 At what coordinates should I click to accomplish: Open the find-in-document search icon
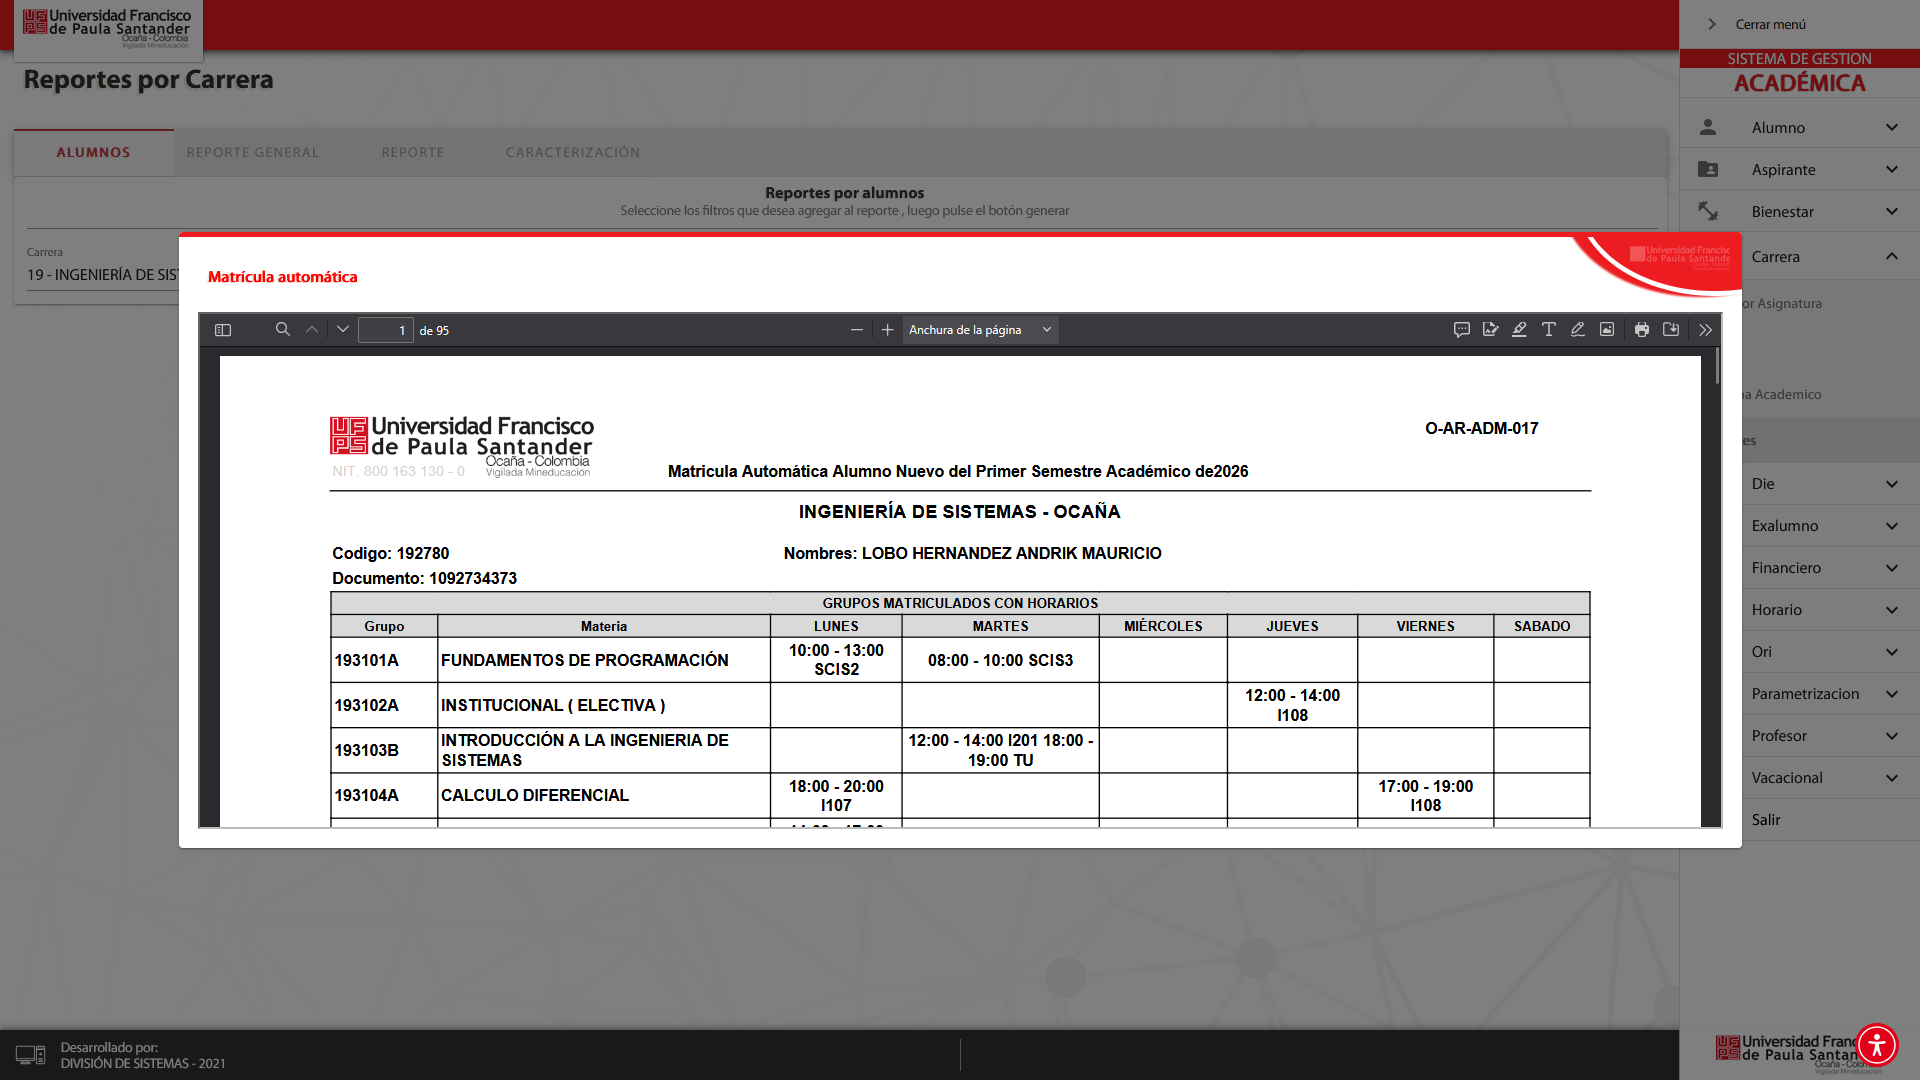[283, 329]
